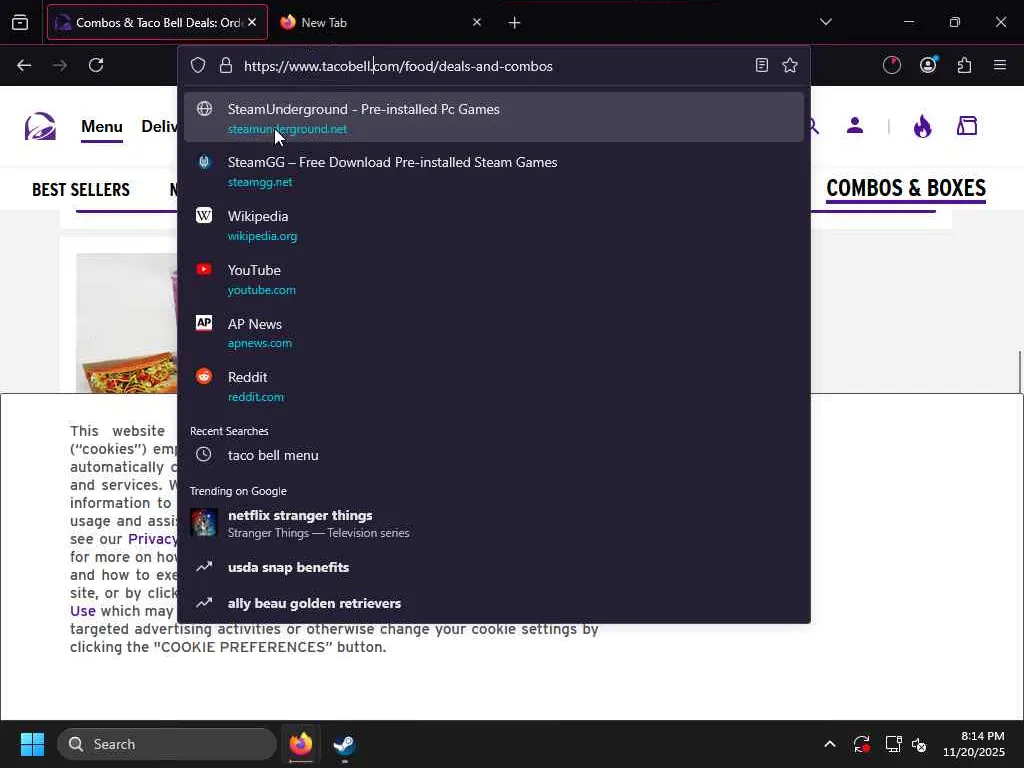The height and width of the screenshot is (768, 1024).
Task: Open the tracking protection shield icon
Action: pyautogui.click(x=198, y=65)
